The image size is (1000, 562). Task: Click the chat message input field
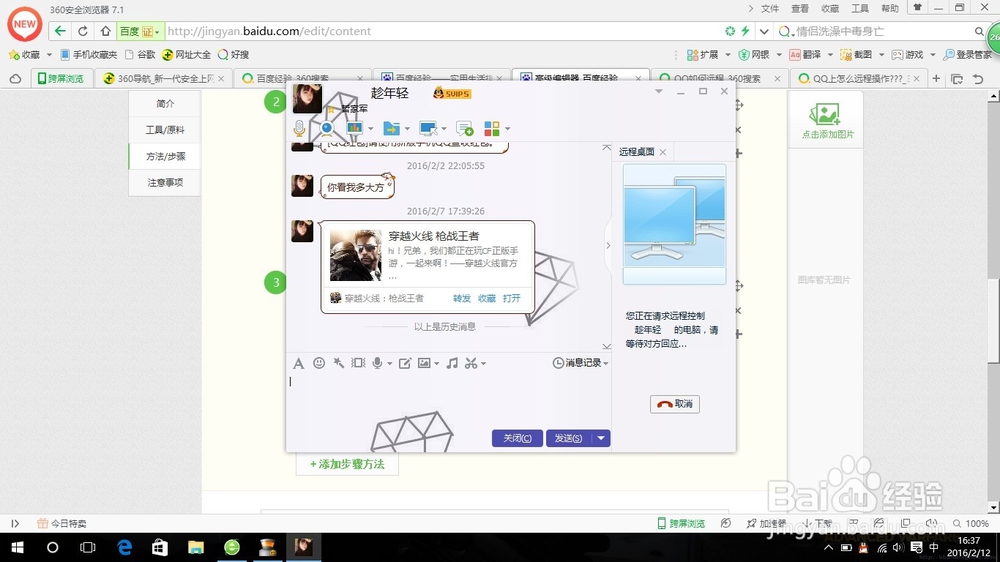pos(448,399)
